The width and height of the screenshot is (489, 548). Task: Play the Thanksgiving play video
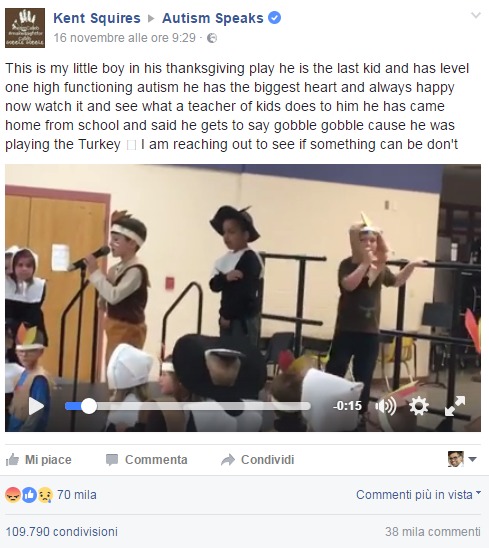[36, 406]
